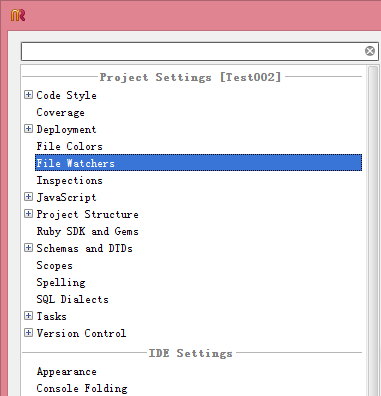Screen dimensions: 381x396
Task: Expand the Version Control node
Action: point(28,333)
